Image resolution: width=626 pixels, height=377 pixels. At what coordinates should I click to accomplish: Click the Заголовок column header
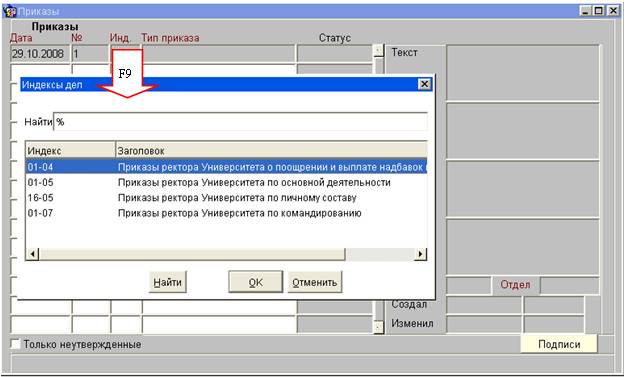tap(271, 151)
